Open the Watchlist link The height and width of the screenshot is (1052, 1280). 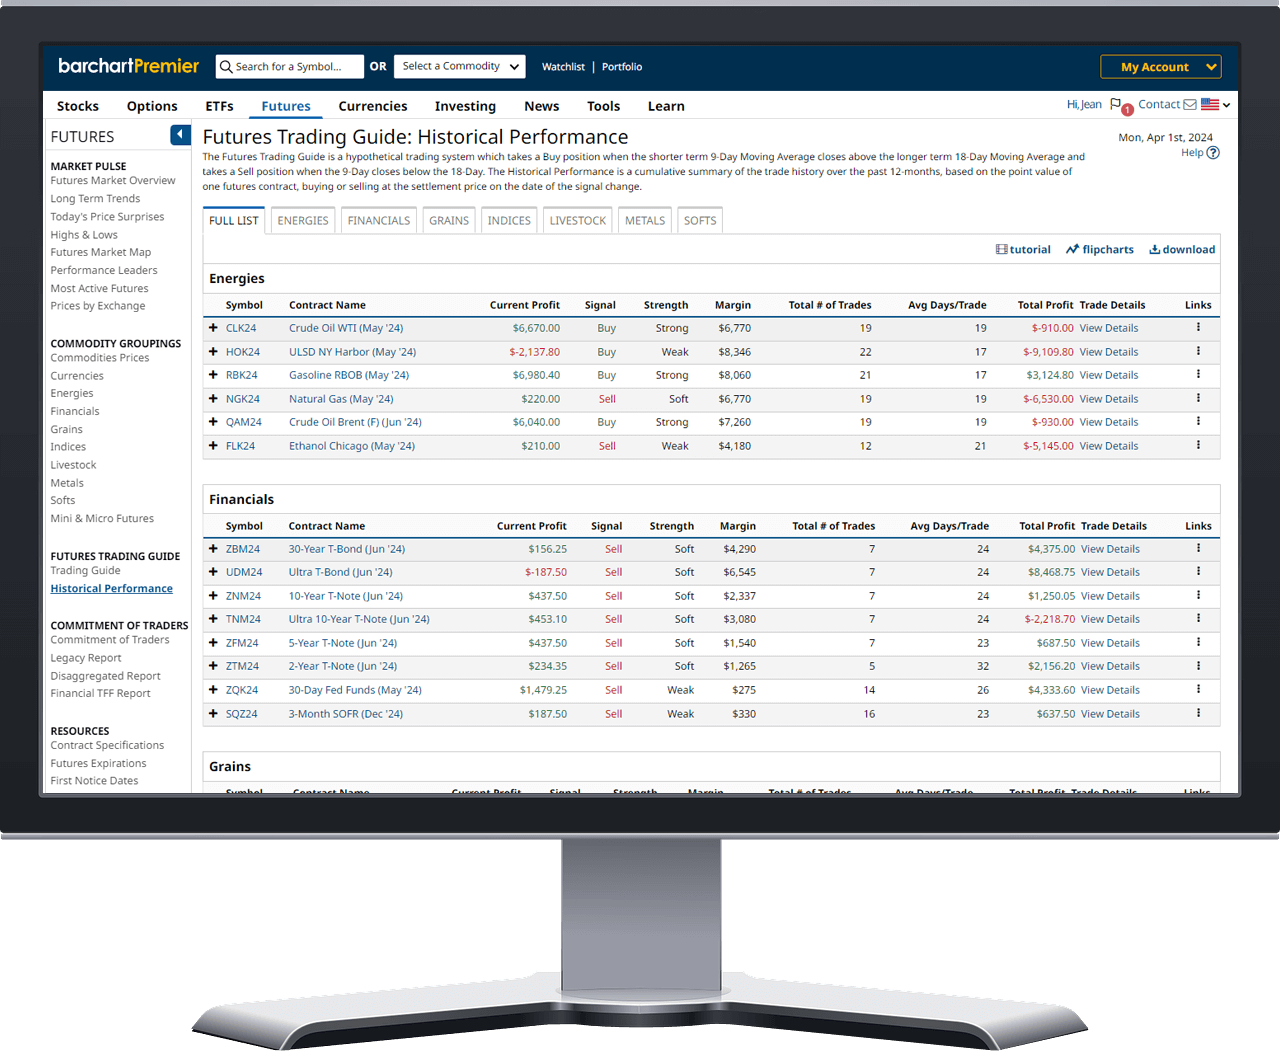(563, 67)
